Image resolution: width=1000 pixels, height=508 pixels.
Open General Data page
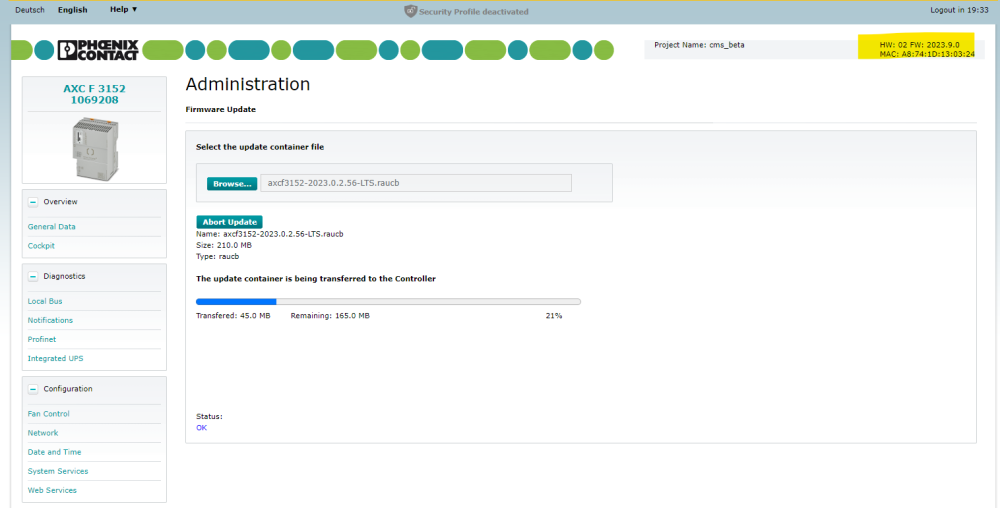pyautogui.click(x=52, y=227)
